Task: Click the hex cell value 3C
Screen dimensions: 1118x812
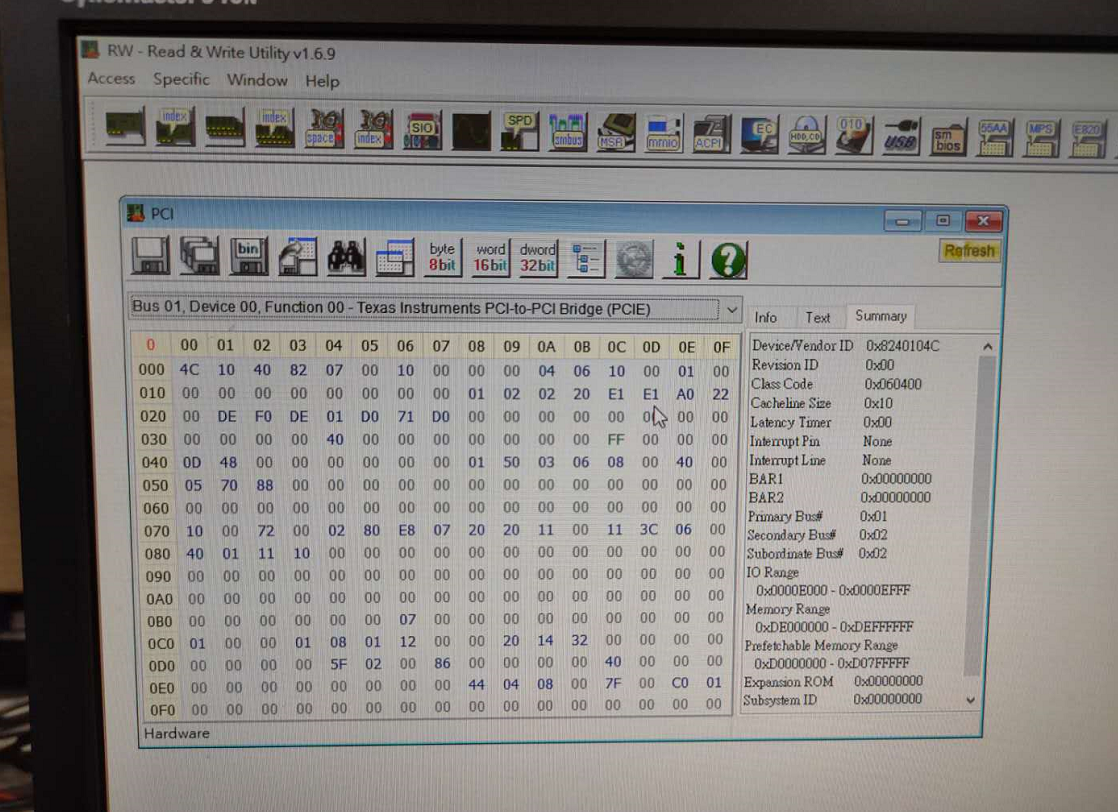Action: 648,530
